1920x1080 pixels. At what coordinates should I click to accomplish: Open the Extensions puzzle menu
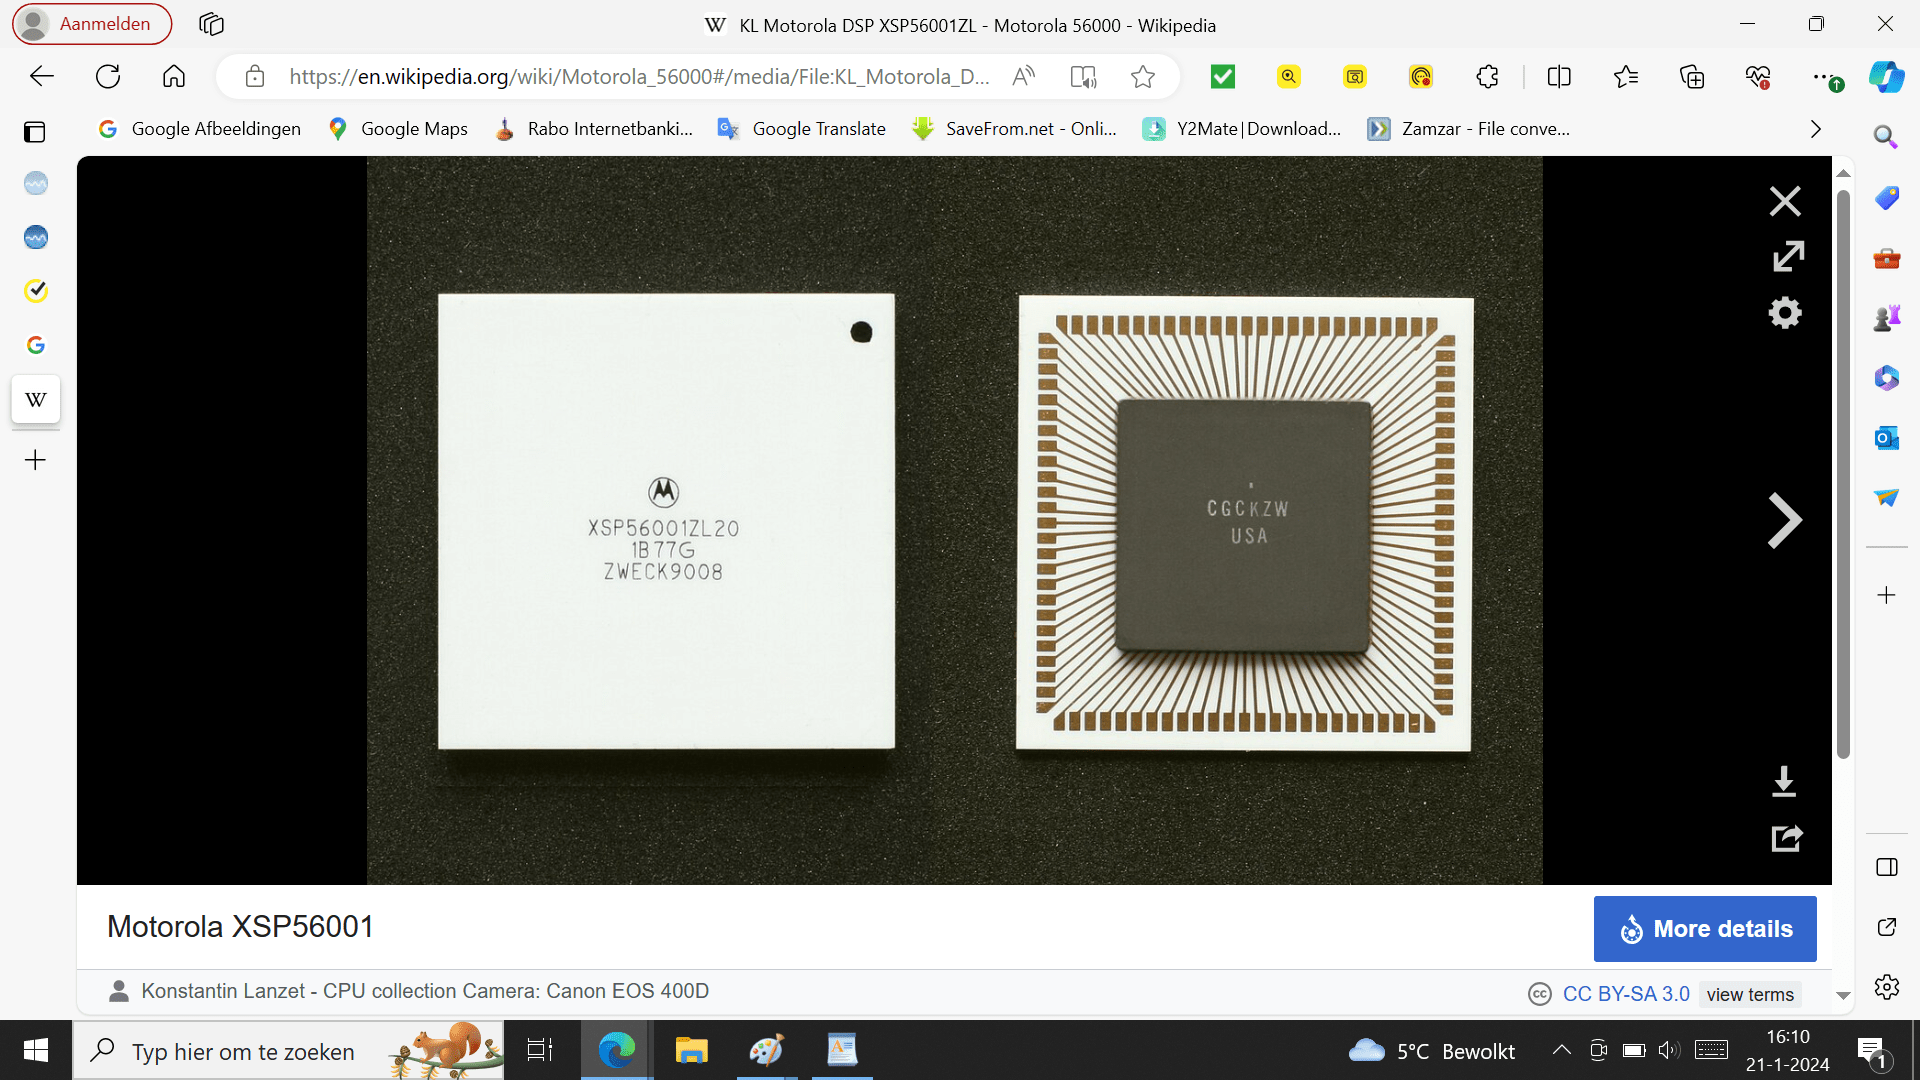tap(1488, 77)
